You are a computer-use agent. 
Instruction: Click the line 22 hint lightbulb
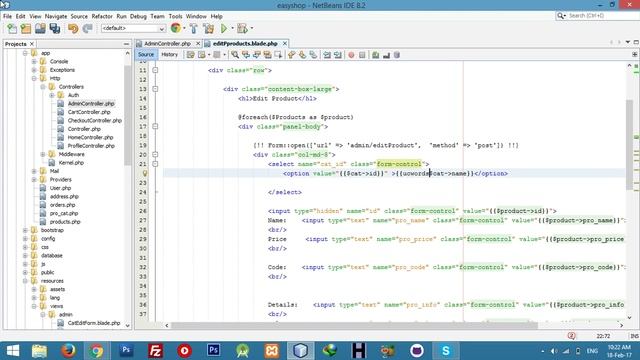[144, 173]
